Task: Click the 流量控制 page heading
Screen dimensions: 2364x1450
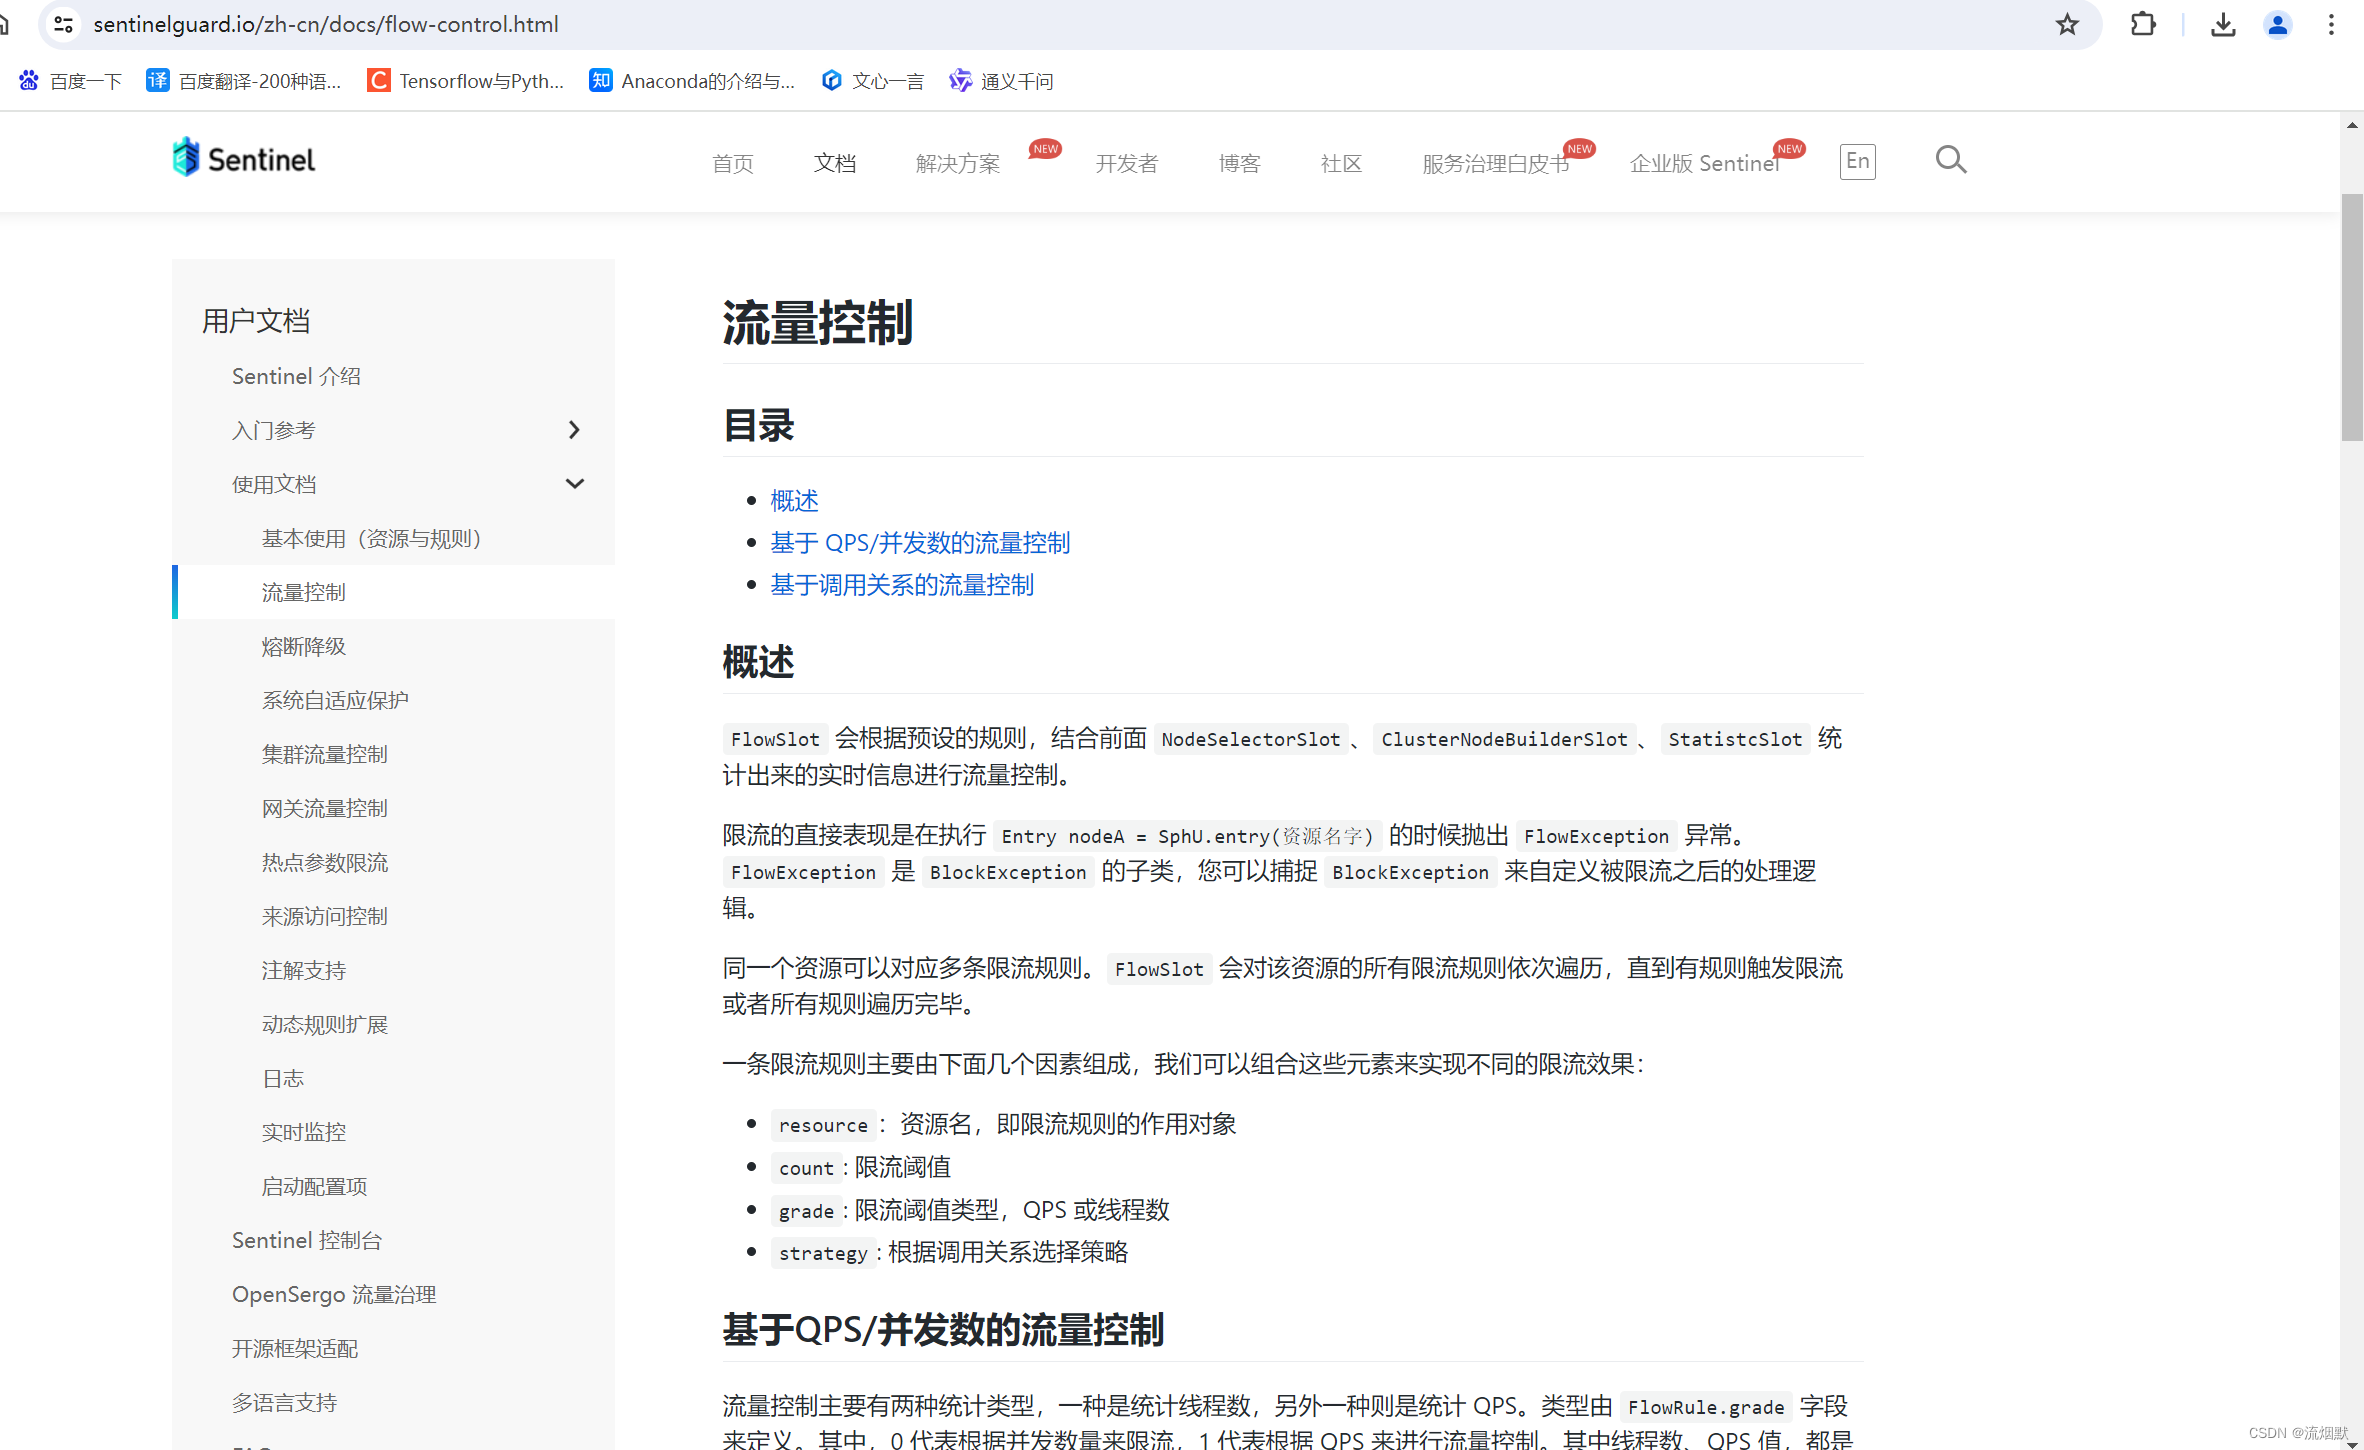Action: click(x=817, y=323)
